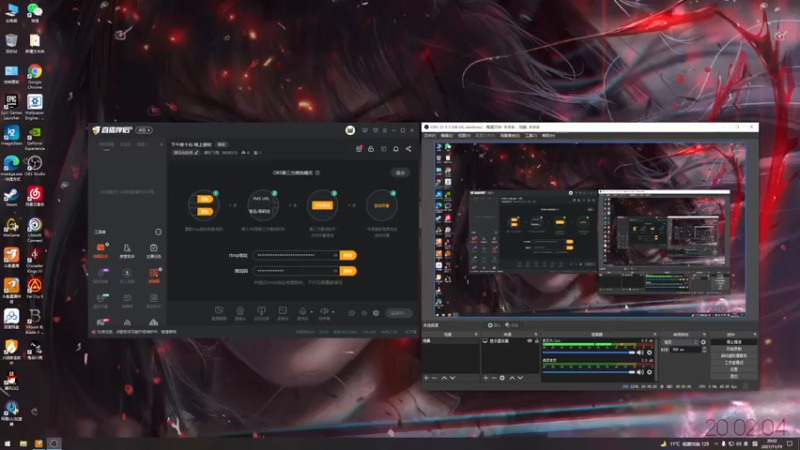The width and height of the screenshot is (800, 450).
Task: Click the transition duration stepper arrows
Action: coord(704,349)
